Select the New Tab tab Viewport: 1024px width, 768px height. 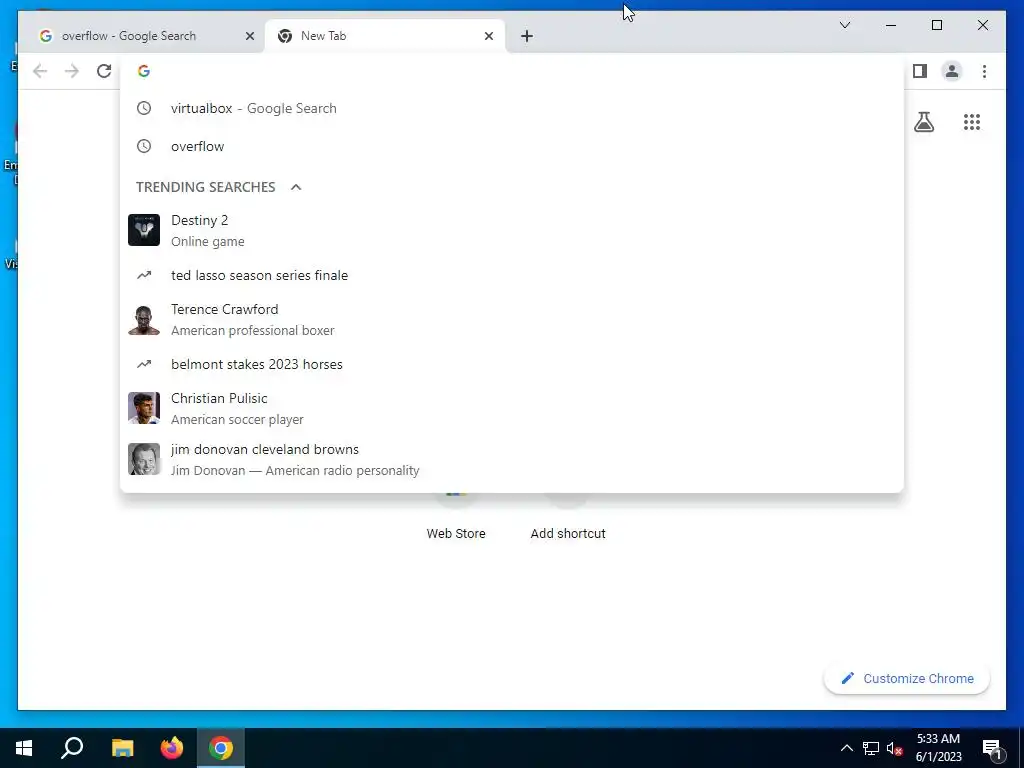click(x=385, y=36)
